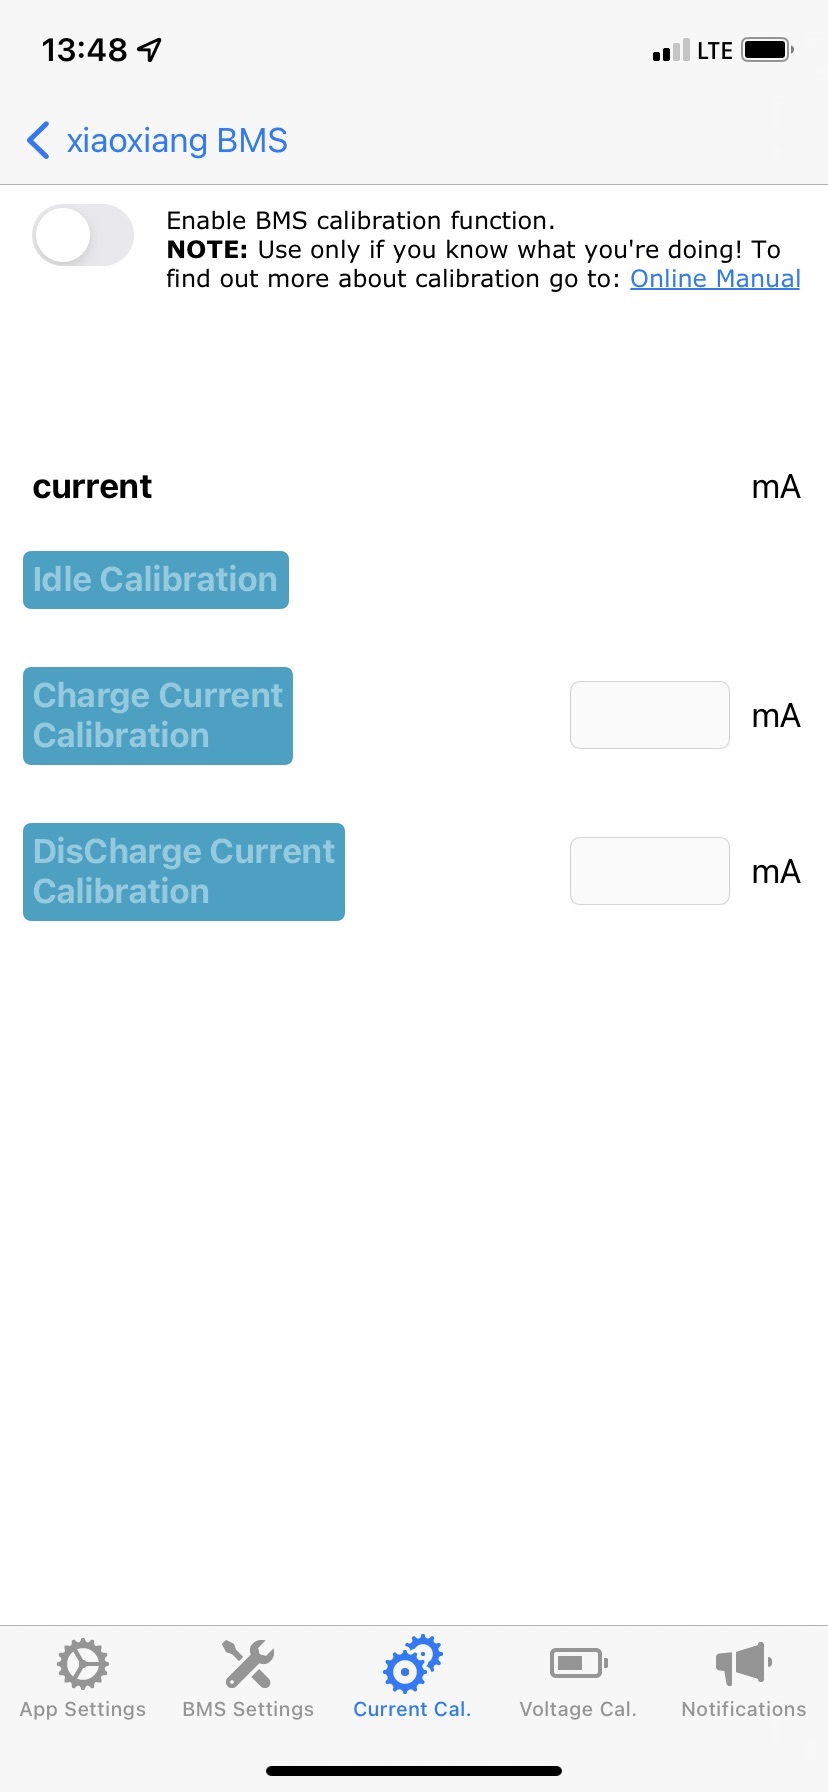Click Charge Current Calibration button

pyautogui.click(x=158, y=716)
